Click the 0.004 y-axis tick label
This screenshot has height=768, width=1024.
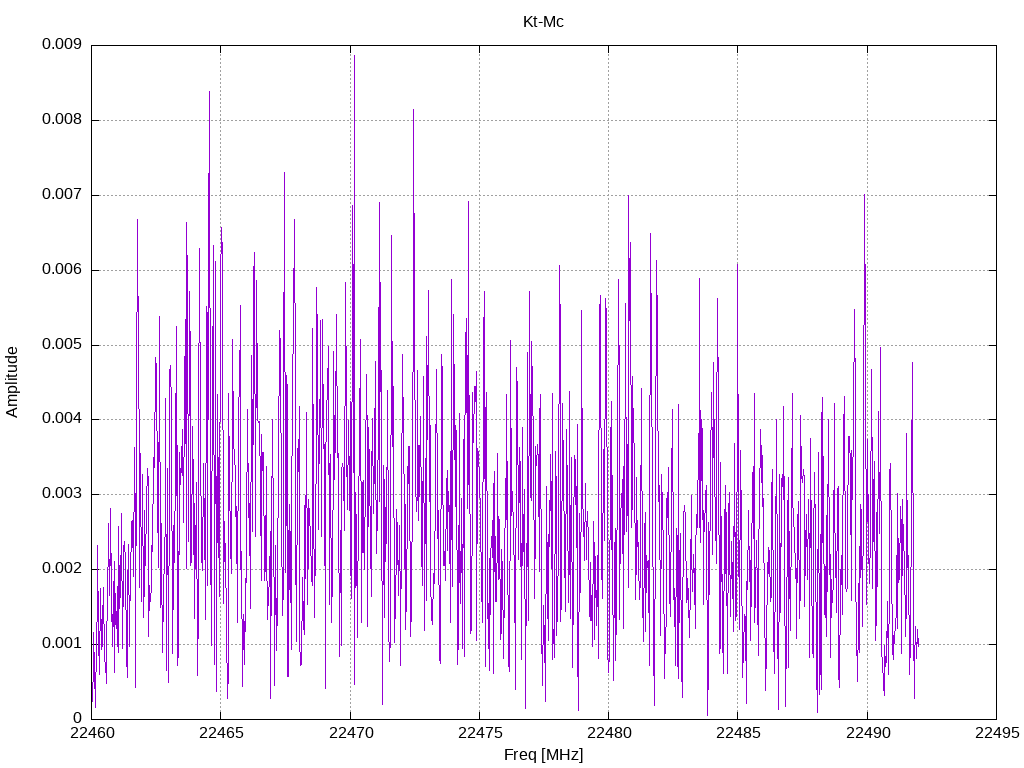pyautogui.click(x=62, y=419)
